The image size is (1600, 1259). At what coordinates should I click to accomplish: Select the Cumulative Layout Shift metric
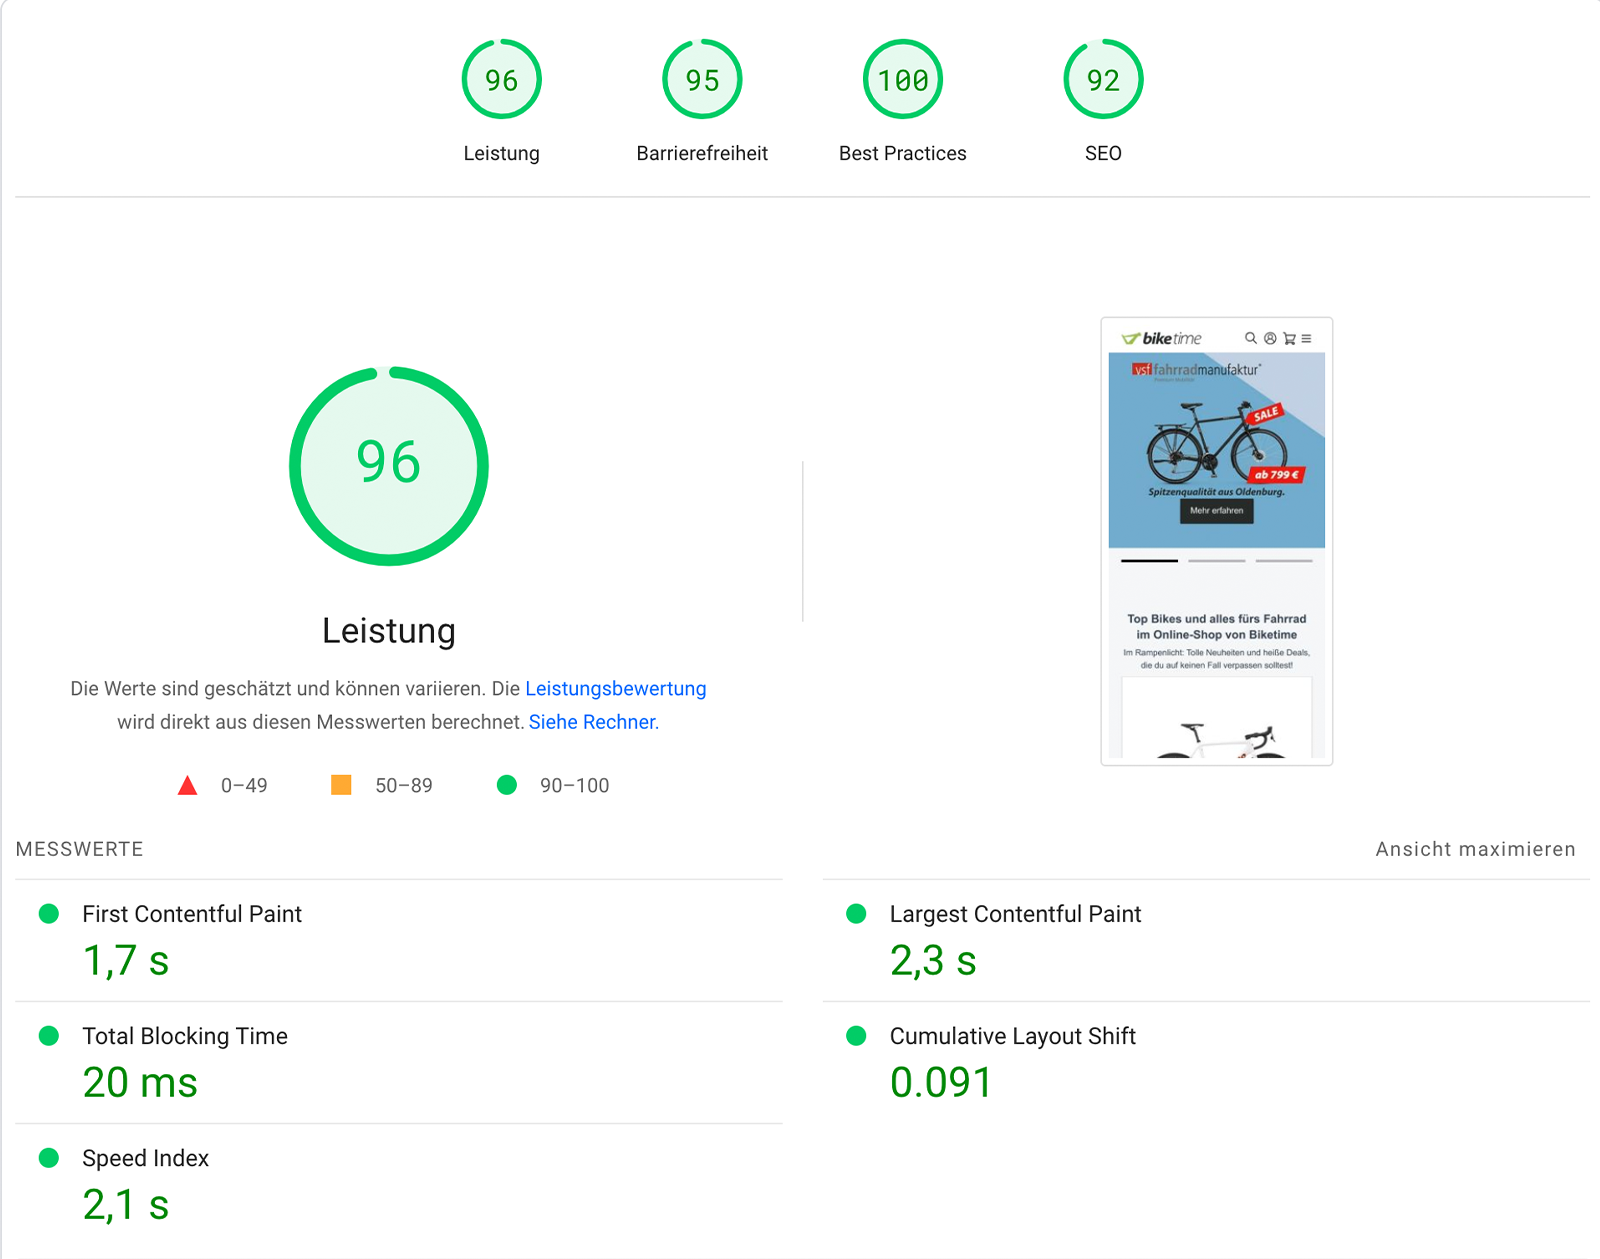1012,1036
